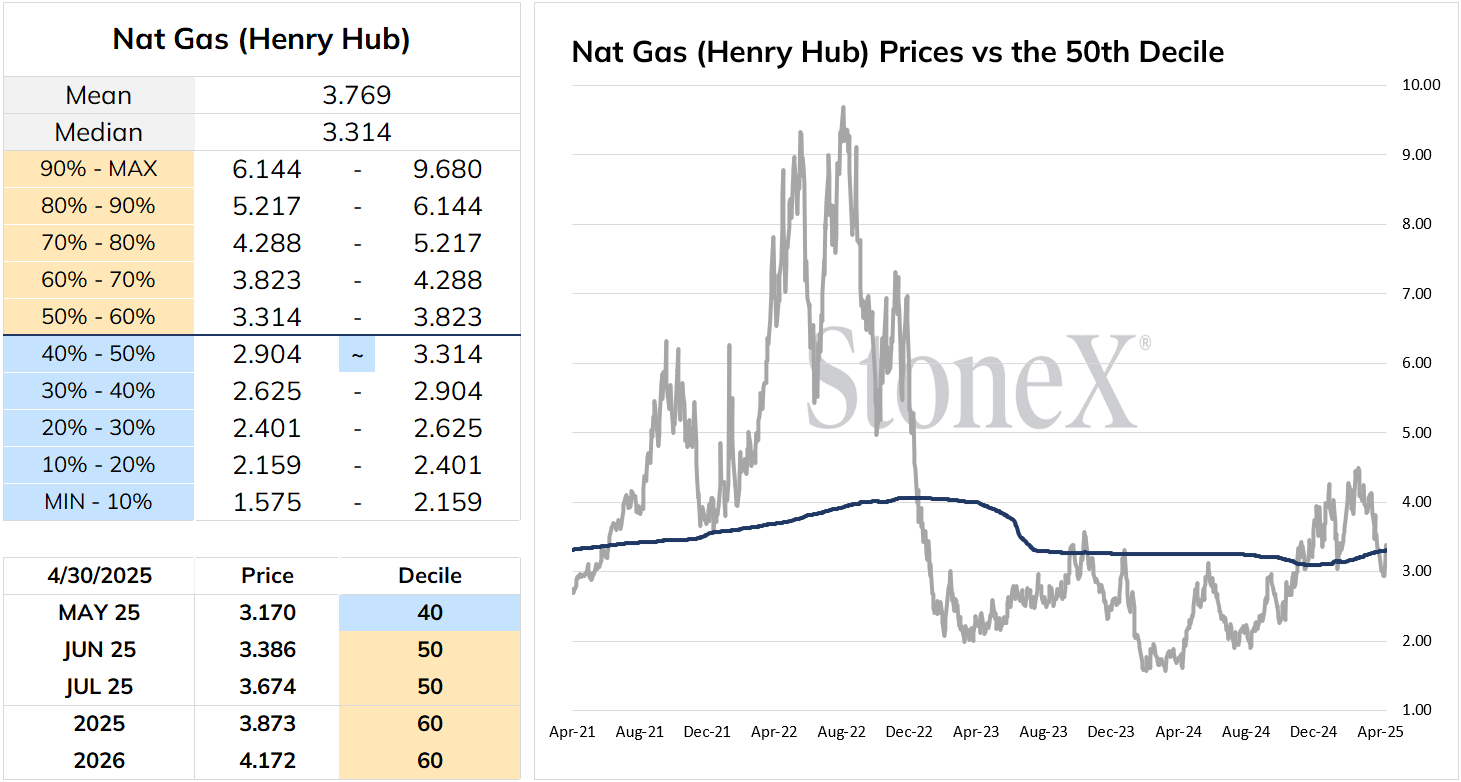1461x782 pixels.
Task: Click the Decile column header
Action: [x=430, y=576]
